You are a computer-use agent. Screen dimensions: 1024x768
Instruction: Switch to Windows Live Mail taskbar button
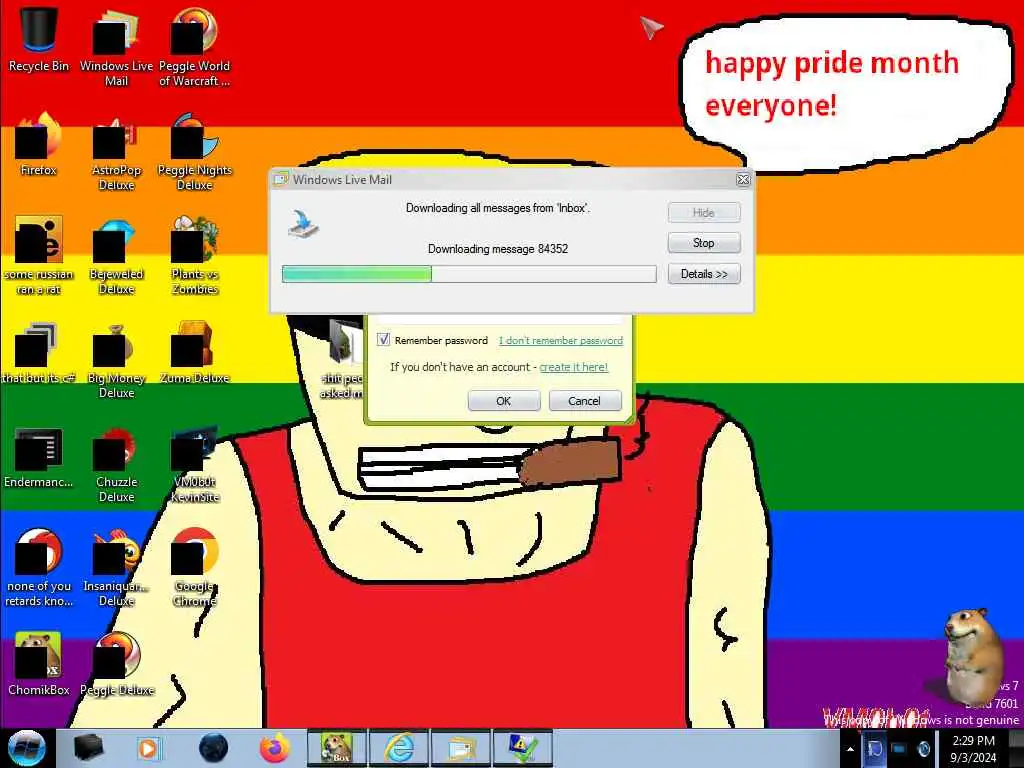[x=461, y=748]
